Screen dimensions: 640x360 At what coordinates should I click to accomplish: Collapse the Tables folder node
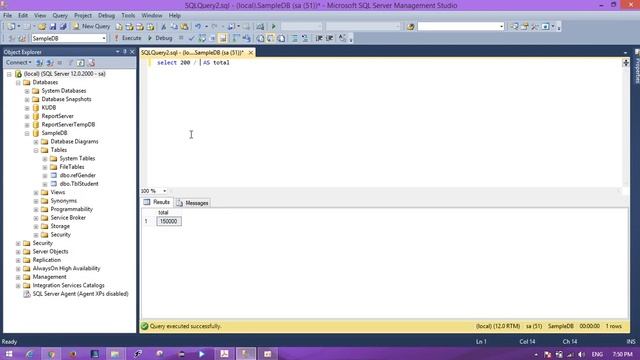point(36,150)
